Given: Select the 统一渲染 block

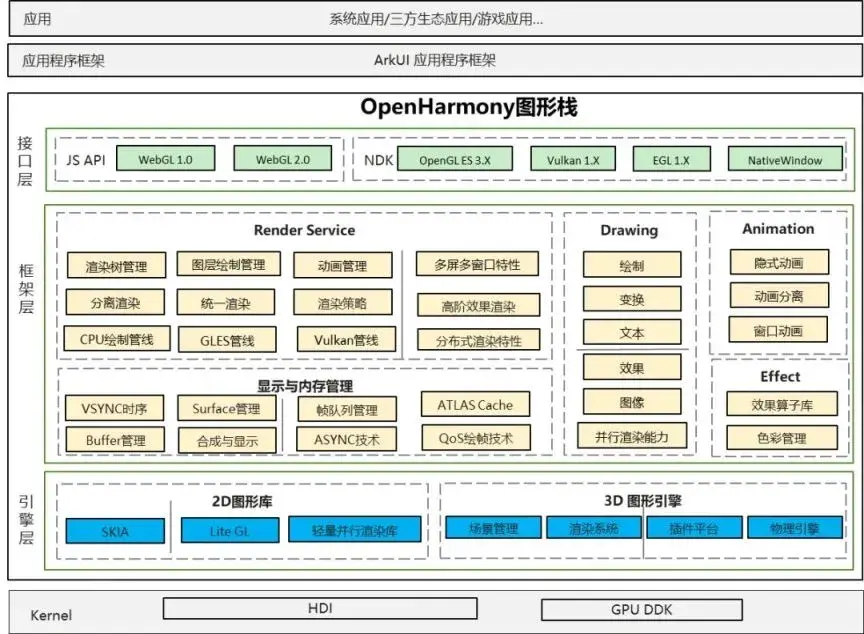Looking at the screenshot, I should coord(225,302).
